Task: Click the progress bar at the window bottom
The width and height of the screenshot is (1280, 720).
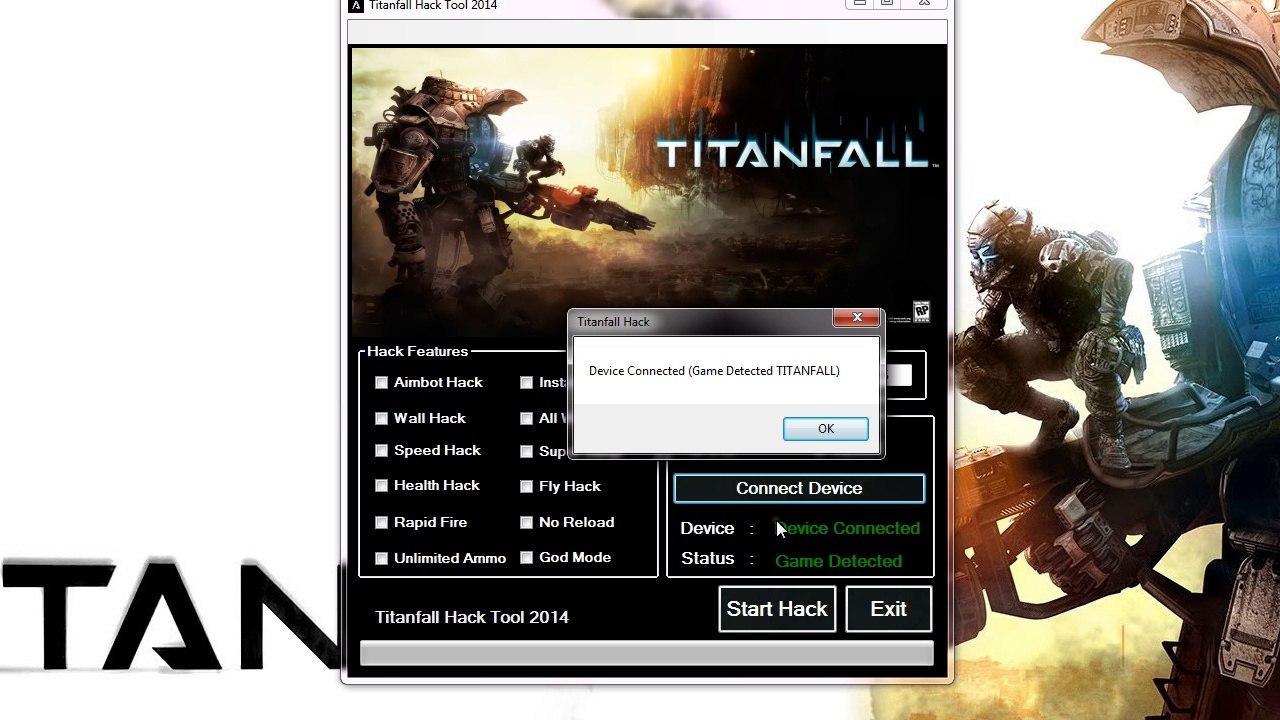Action: click(x=647, y=654)
